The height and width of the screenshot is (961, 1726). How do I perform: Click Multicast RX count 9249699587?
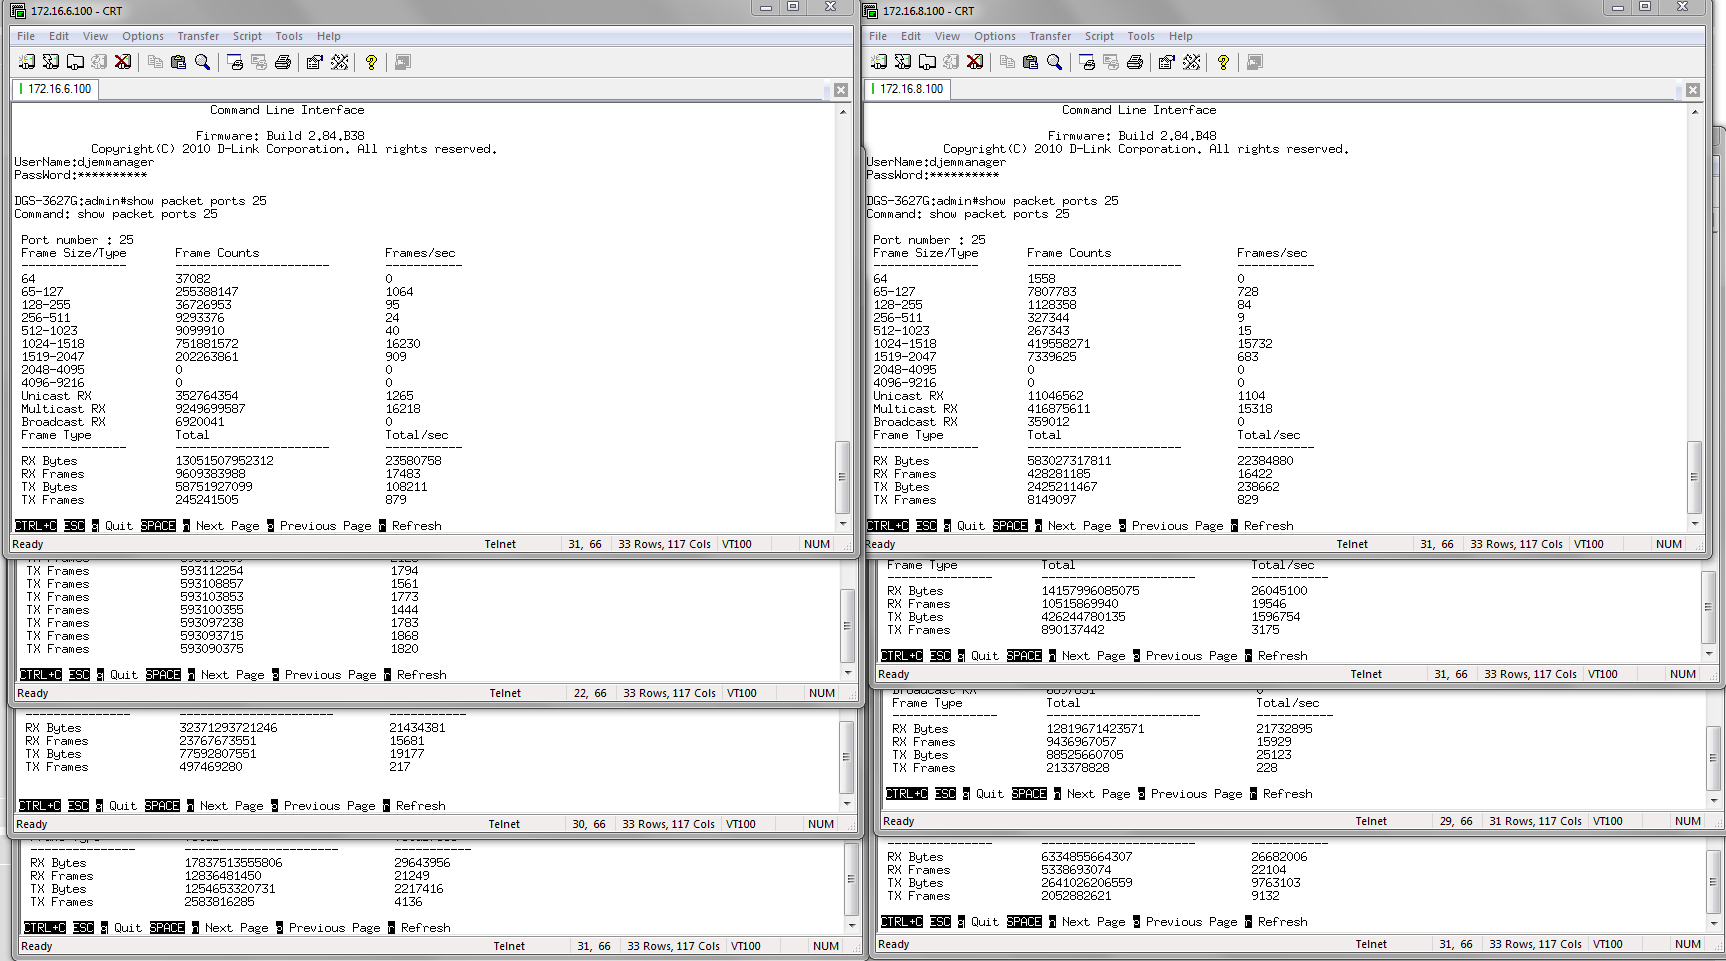(210, 409)
